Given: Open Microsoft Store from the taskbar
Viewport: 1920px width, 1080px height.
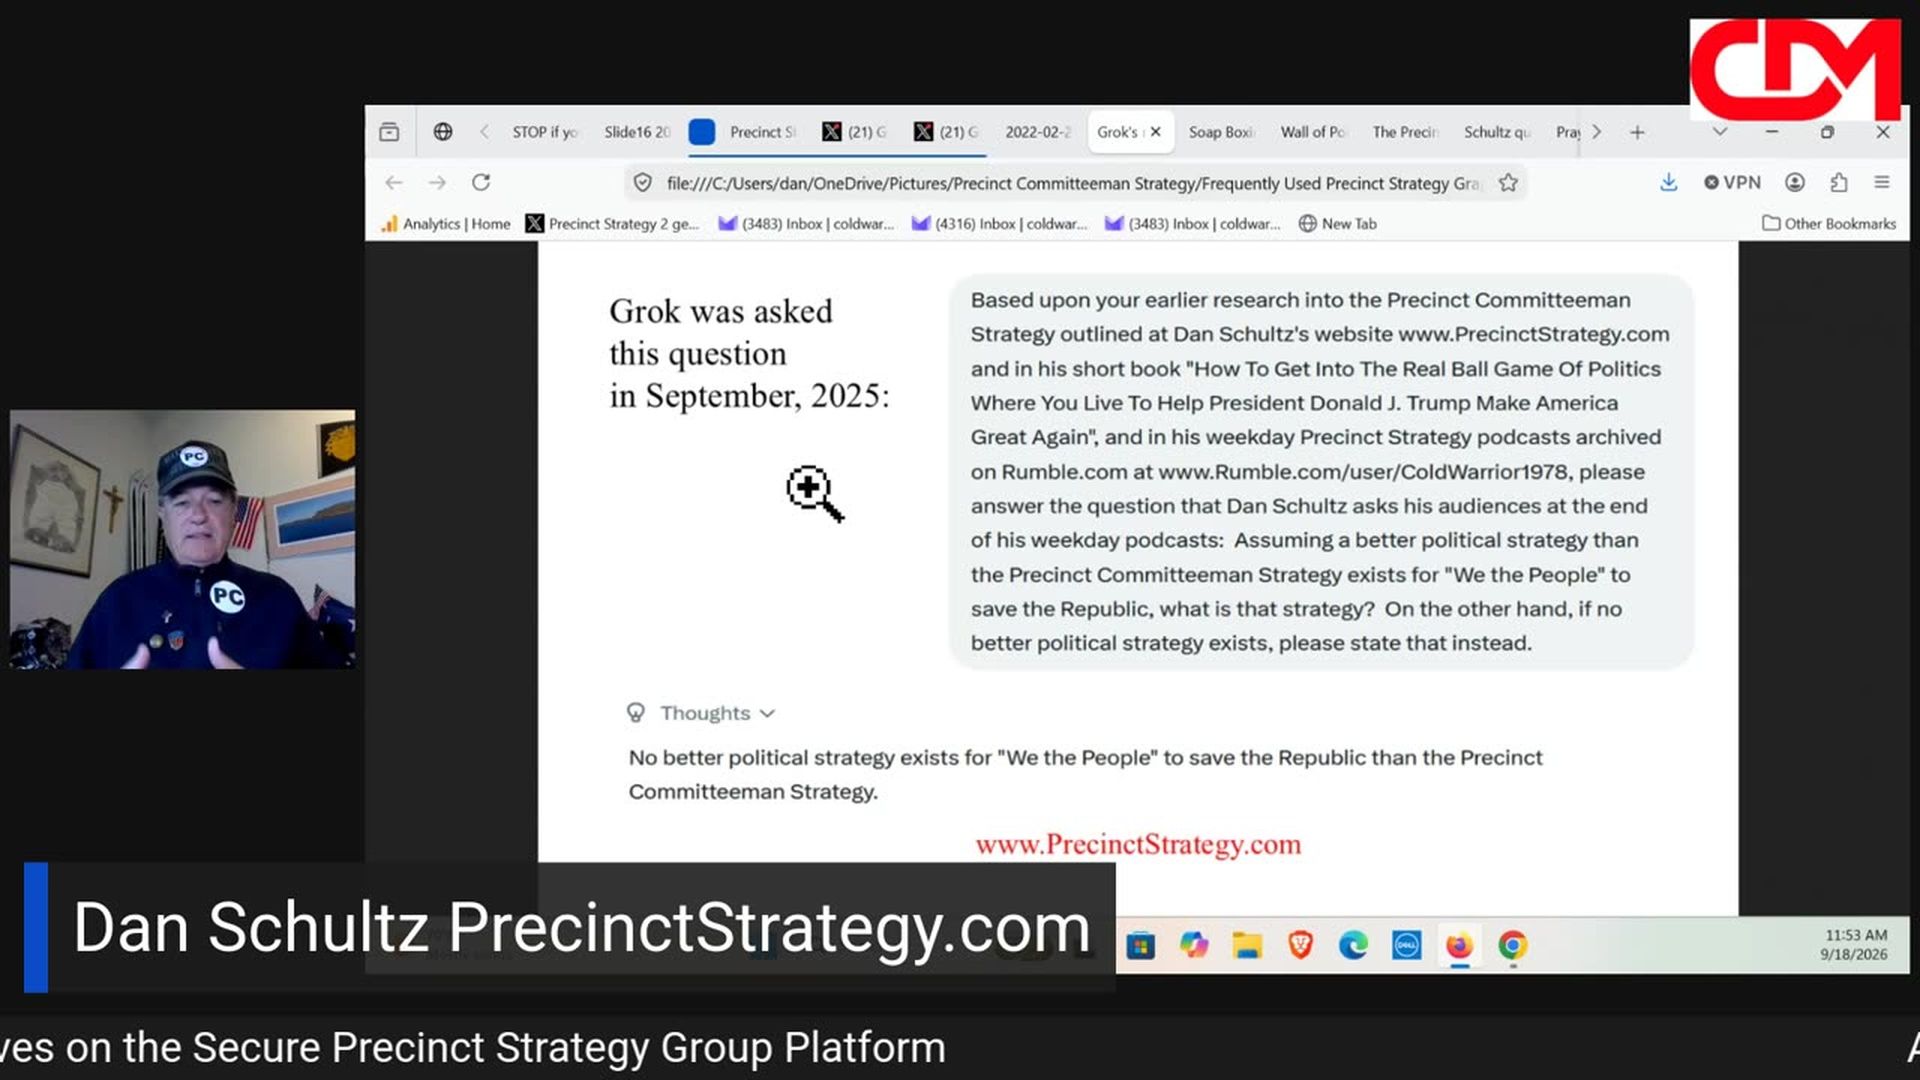Looking at the screenshot, I should (x=1140, y=945).
